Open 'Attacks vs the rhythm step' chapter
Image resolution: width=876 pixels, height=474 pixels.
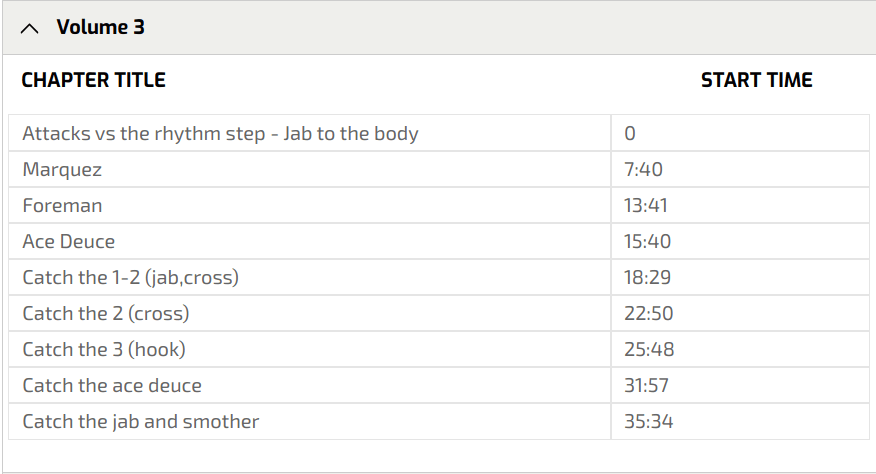(x=220, y=133)
